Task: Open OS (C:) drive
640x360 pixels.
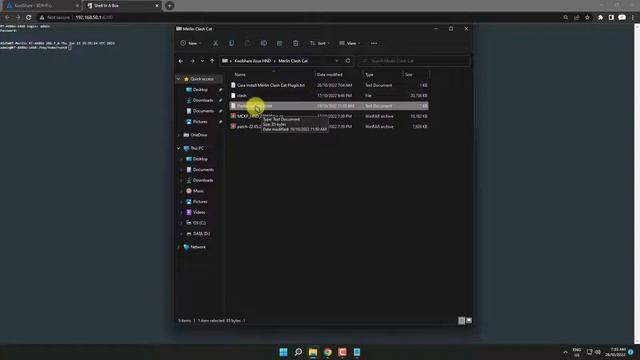Action: click(x=199, y=223)
